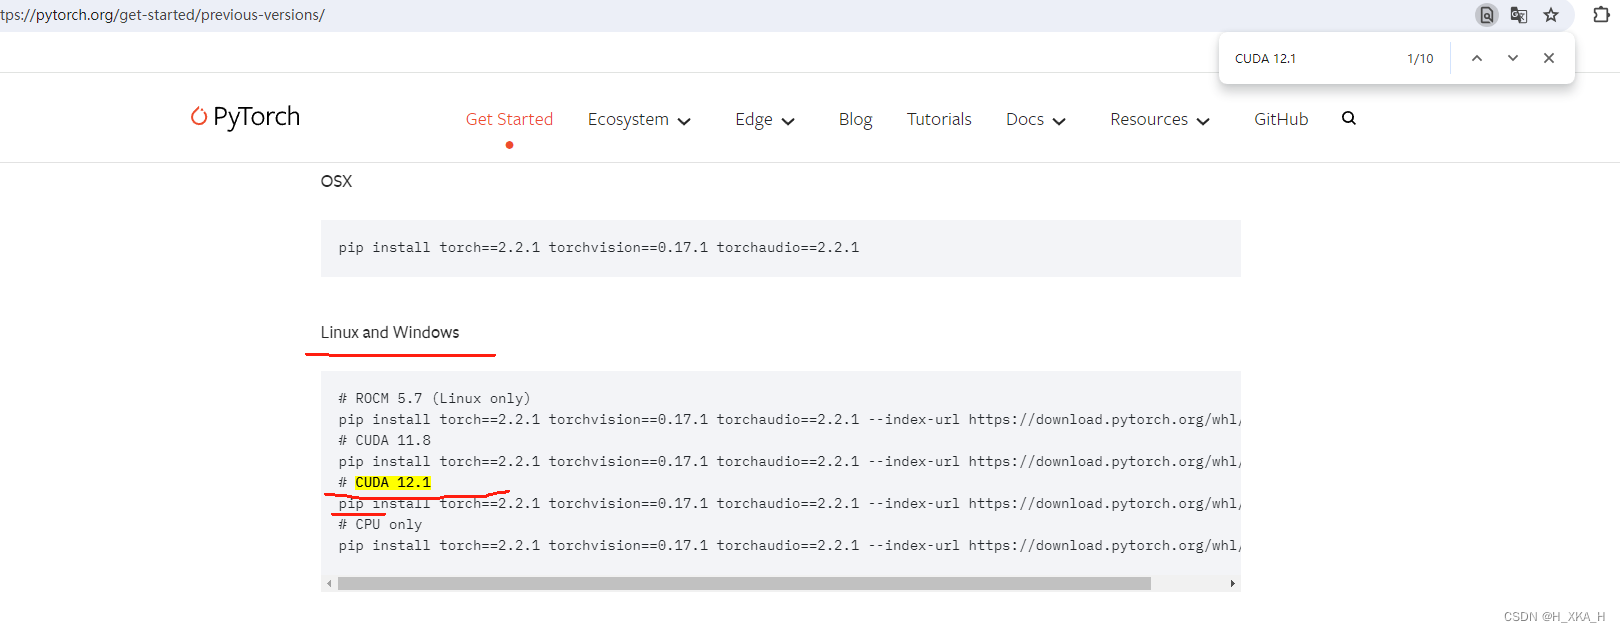The width and height of the screenshot is (1620, 632).
Task: Click the pip install line under CUDA 11.8
Action: pyautogui.click(x=789, y=461)
